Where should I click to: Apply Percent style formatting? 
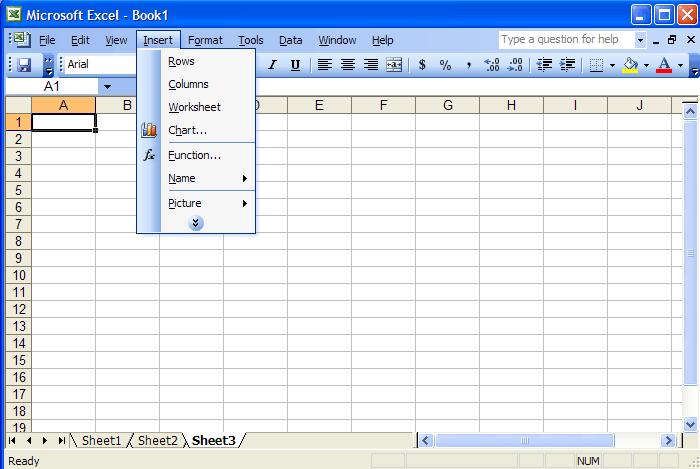pos(445,65)
